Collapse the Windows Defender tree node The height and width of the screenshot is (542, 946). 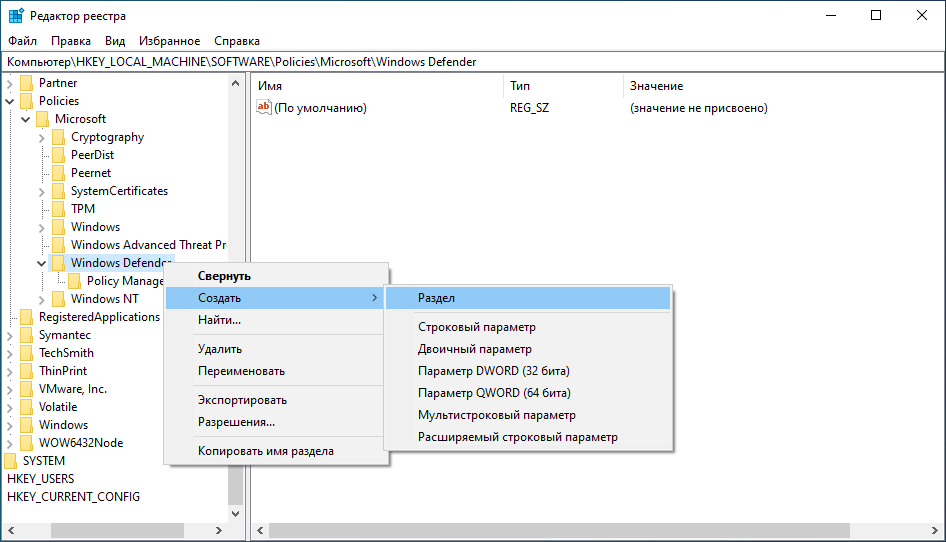click(x=42, y=264)
